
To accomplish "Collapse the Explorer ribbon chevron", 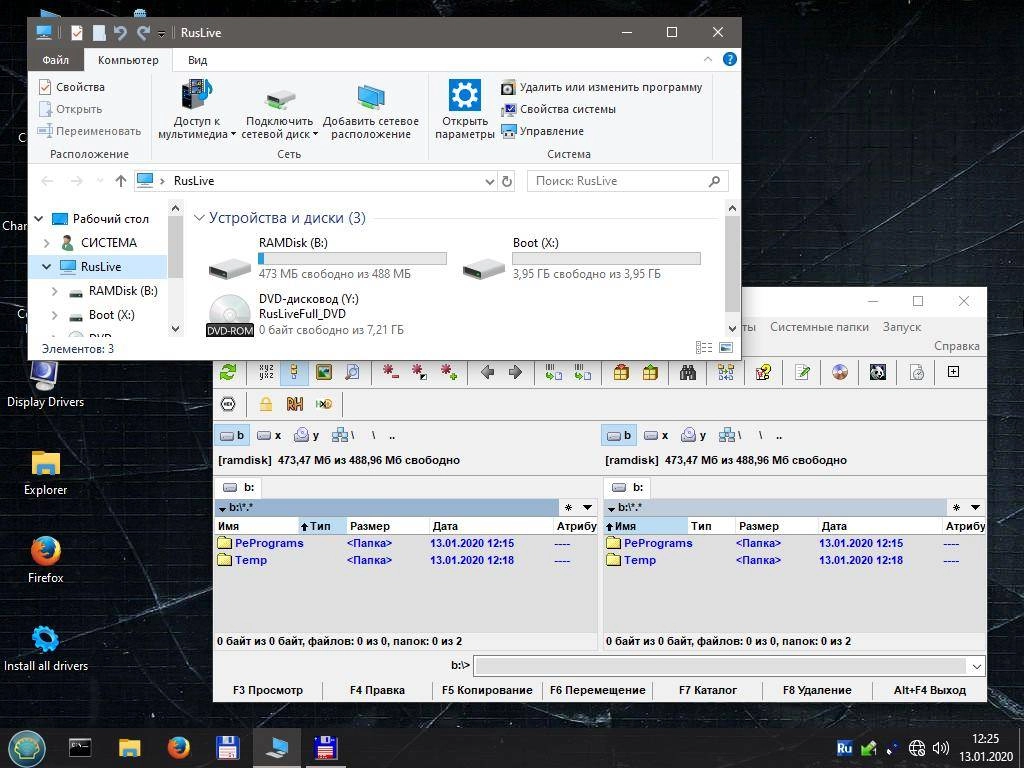I will [x=708, y=59].
